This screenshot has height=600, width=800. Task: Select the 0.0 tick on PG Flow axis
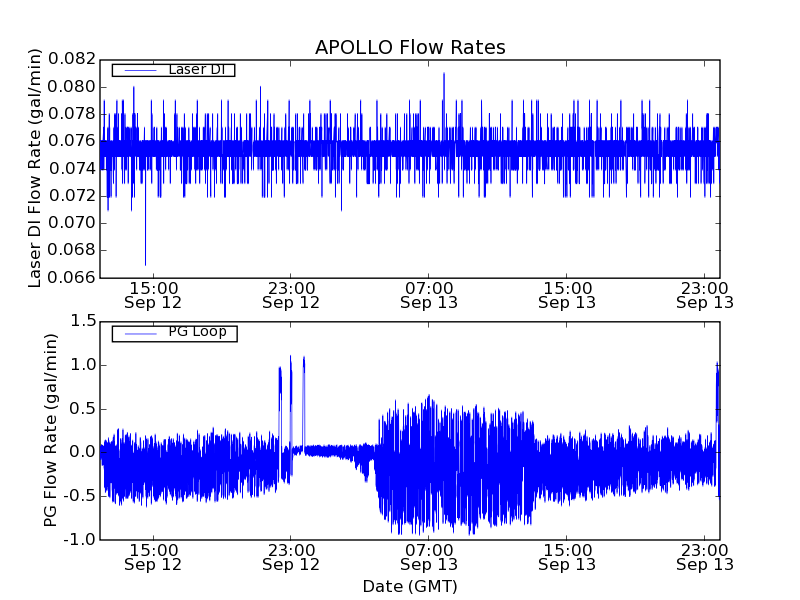[x=83, y=452]
